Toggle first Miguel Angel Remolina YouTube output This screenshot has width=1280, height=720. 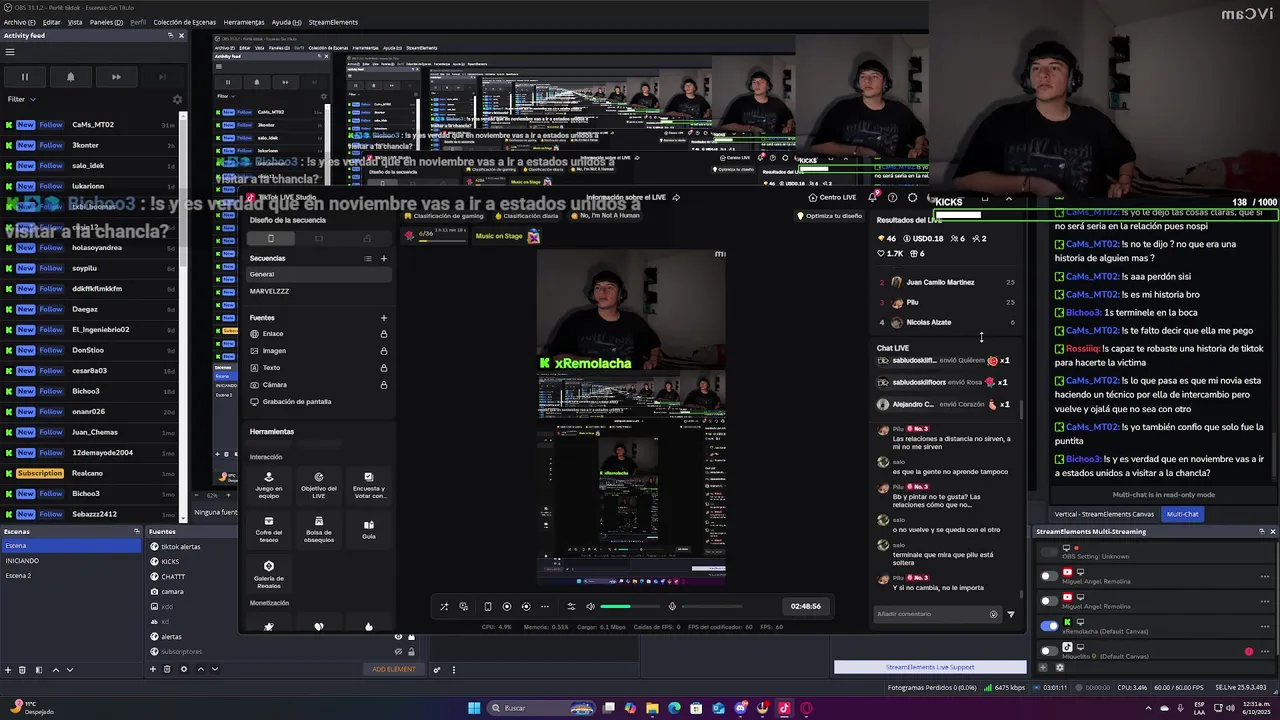(1048, 576)
